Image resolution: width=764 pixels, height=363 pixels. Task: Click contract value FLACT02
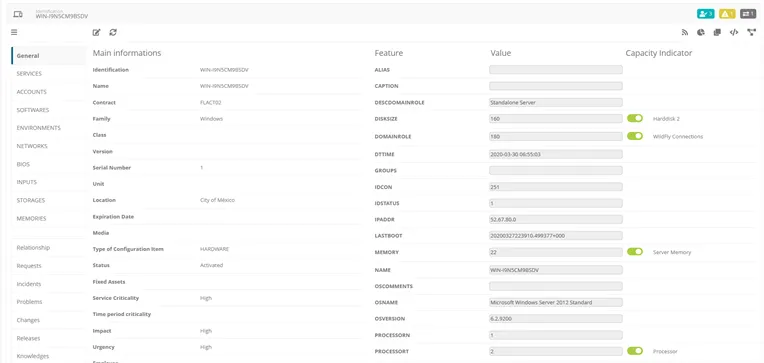pyautogui.click(x=210, y=103)
